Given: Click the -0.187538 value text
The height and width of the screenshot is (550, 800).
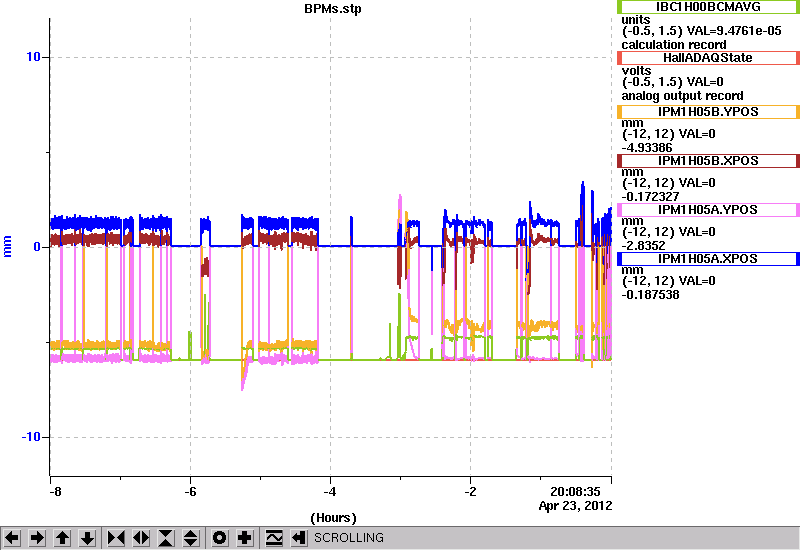Looking at the screenshot, I should pyautogui.click(x=650, y=294).
